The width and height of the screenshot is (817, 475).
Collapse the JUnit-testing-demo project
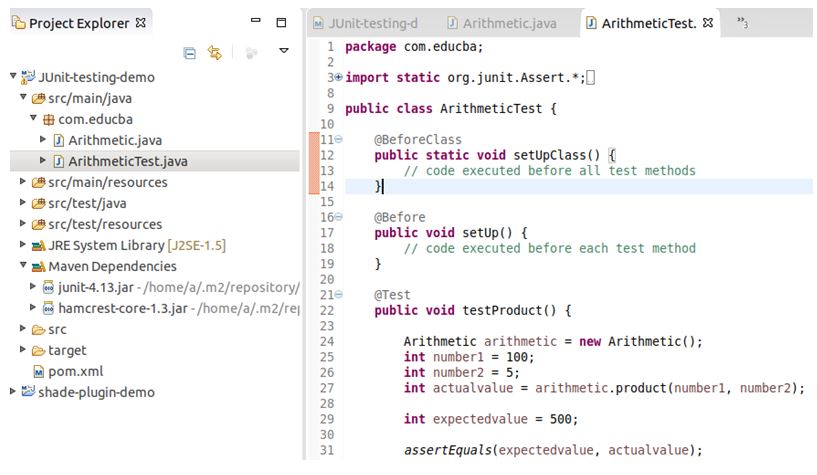pyautogui.click(x=14, y=76)
